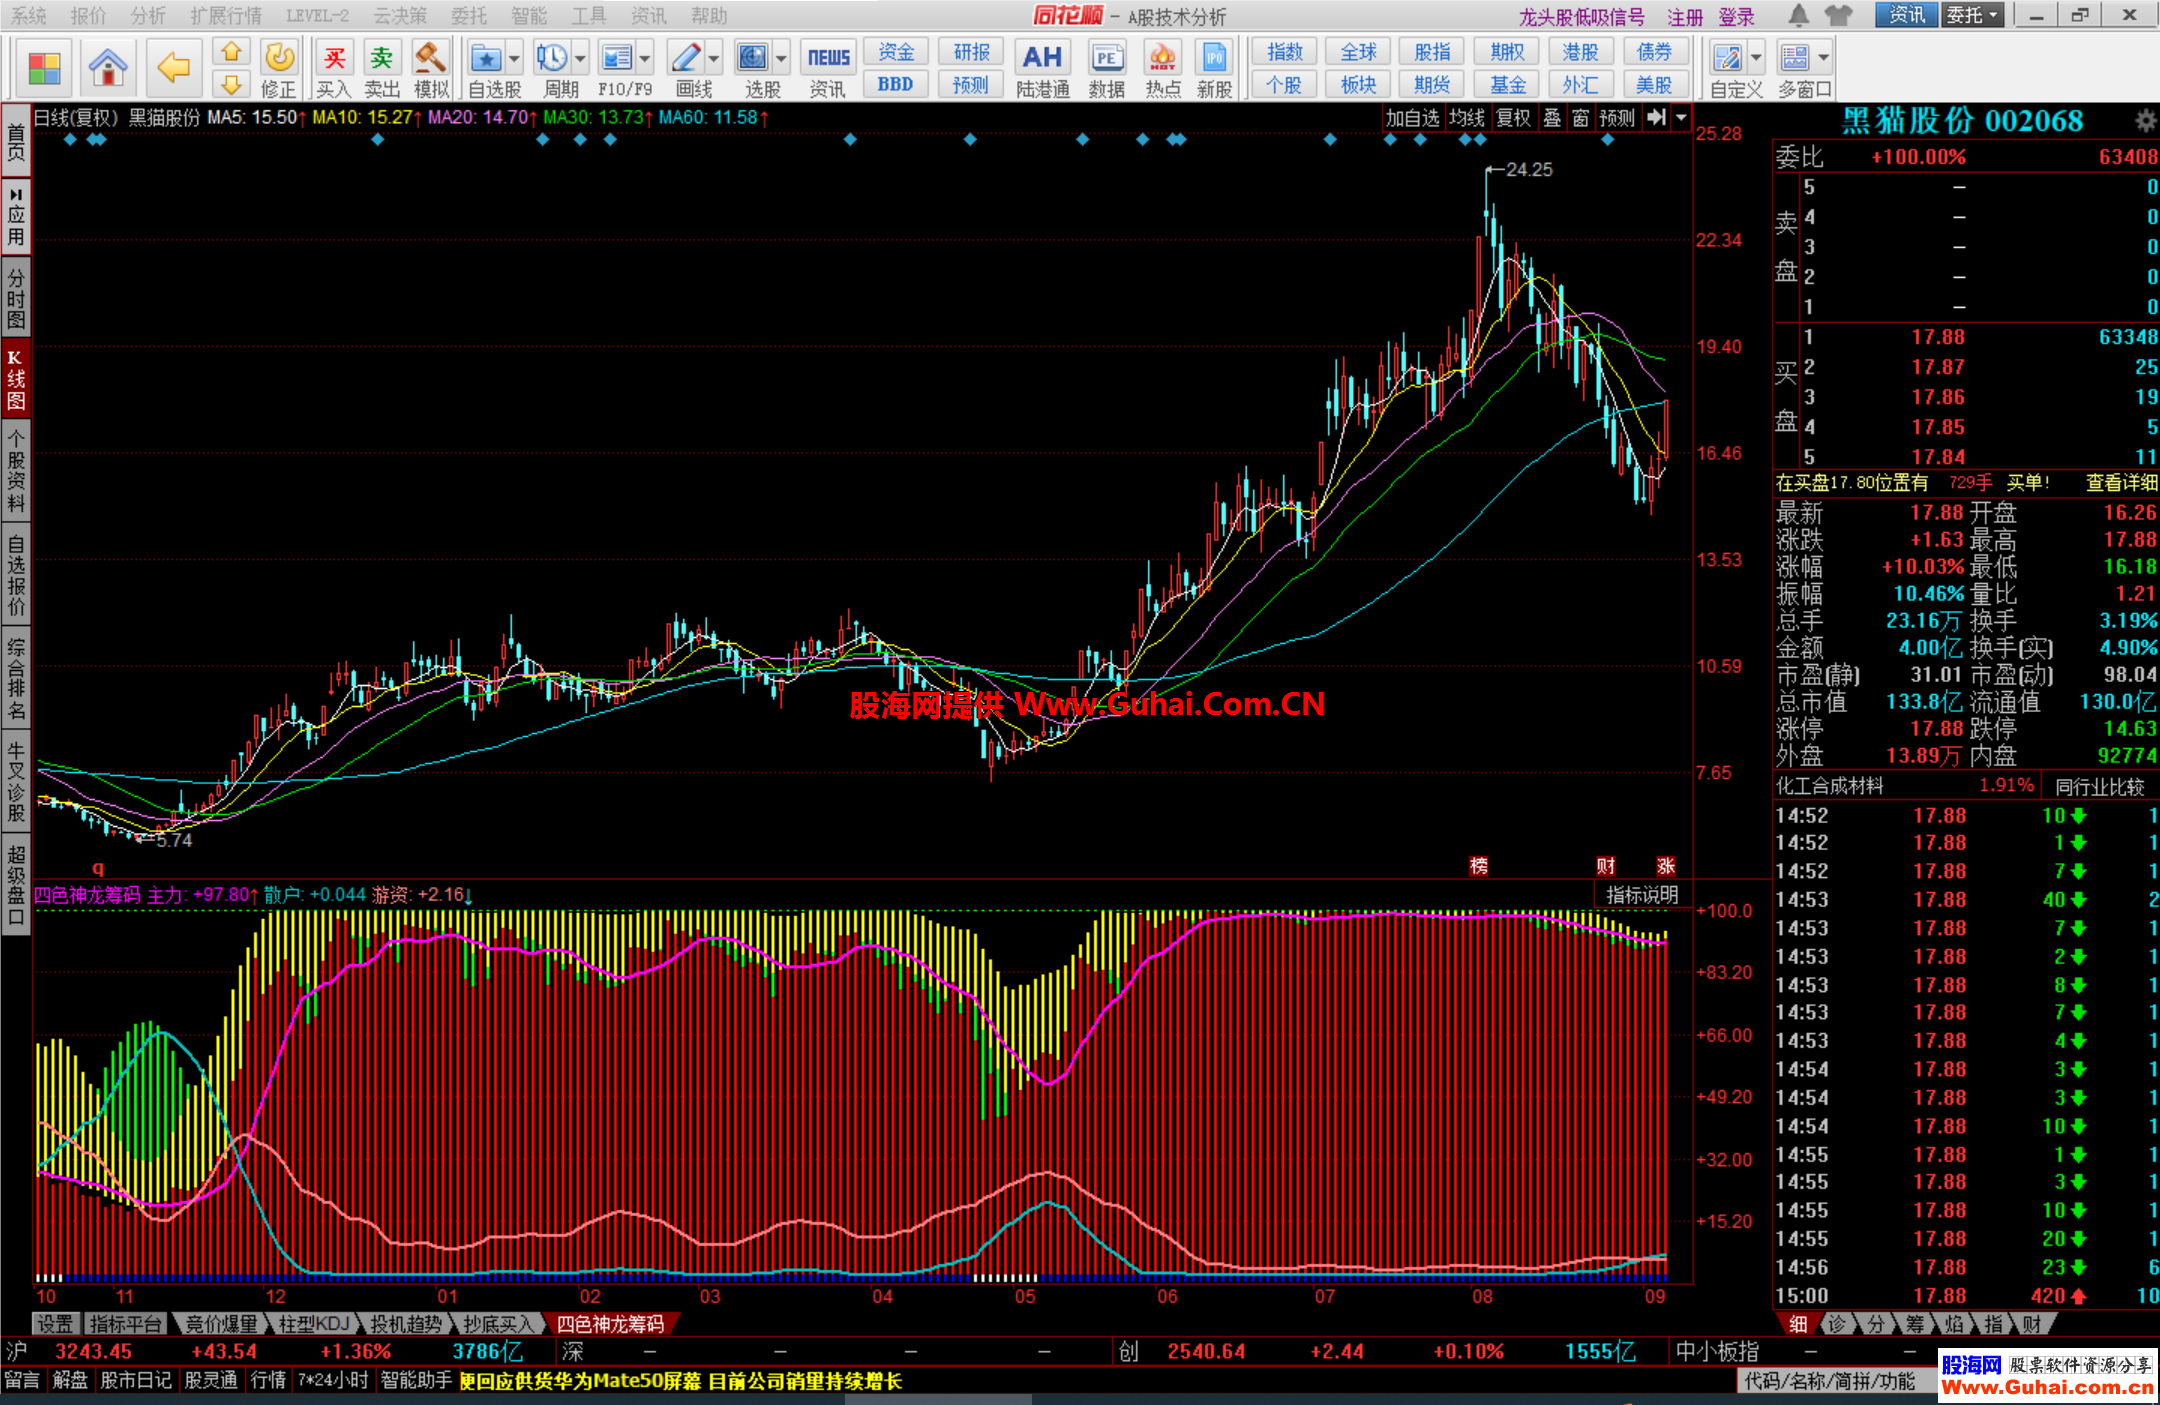
Task: Click the notification bell icon
Action: [x=1798, y=15]
